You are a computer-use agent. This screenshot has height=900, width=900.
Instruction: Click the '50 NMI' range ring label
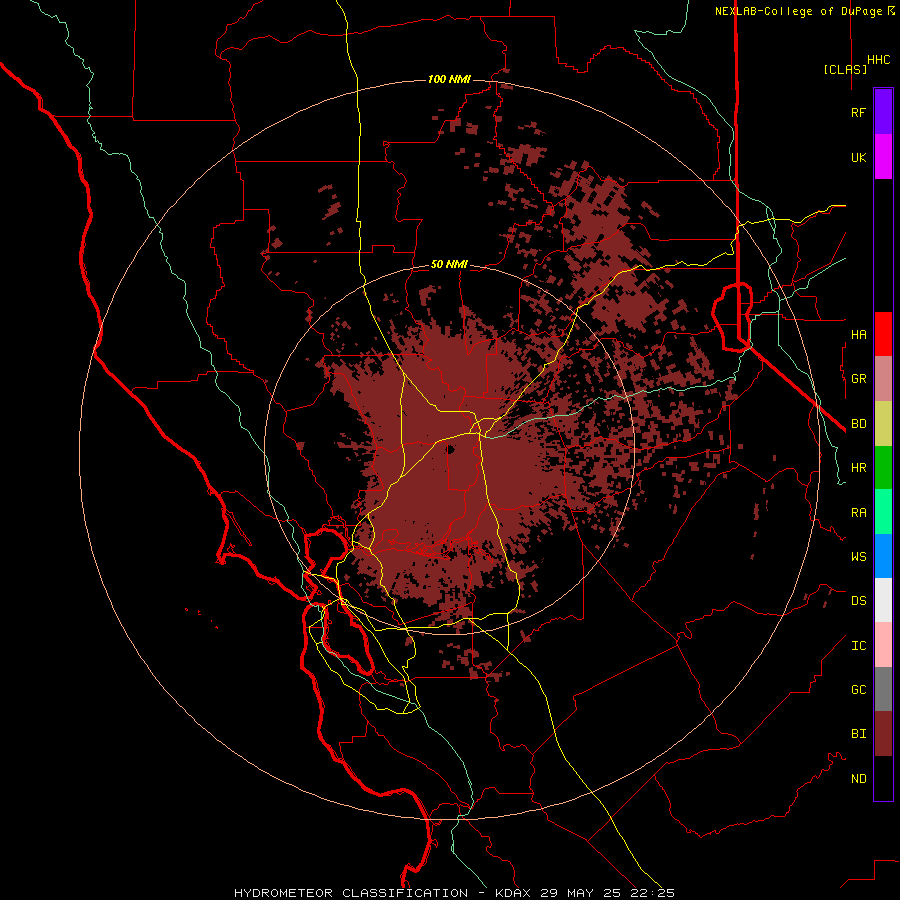[x=449, y=265]
